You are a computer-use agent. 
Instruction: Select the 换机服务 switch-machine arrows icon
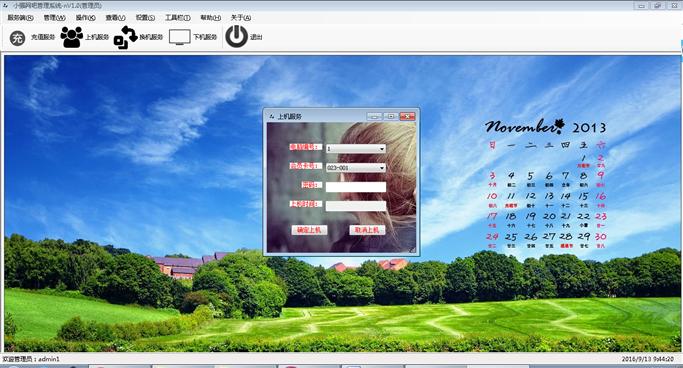click(125, 37)
